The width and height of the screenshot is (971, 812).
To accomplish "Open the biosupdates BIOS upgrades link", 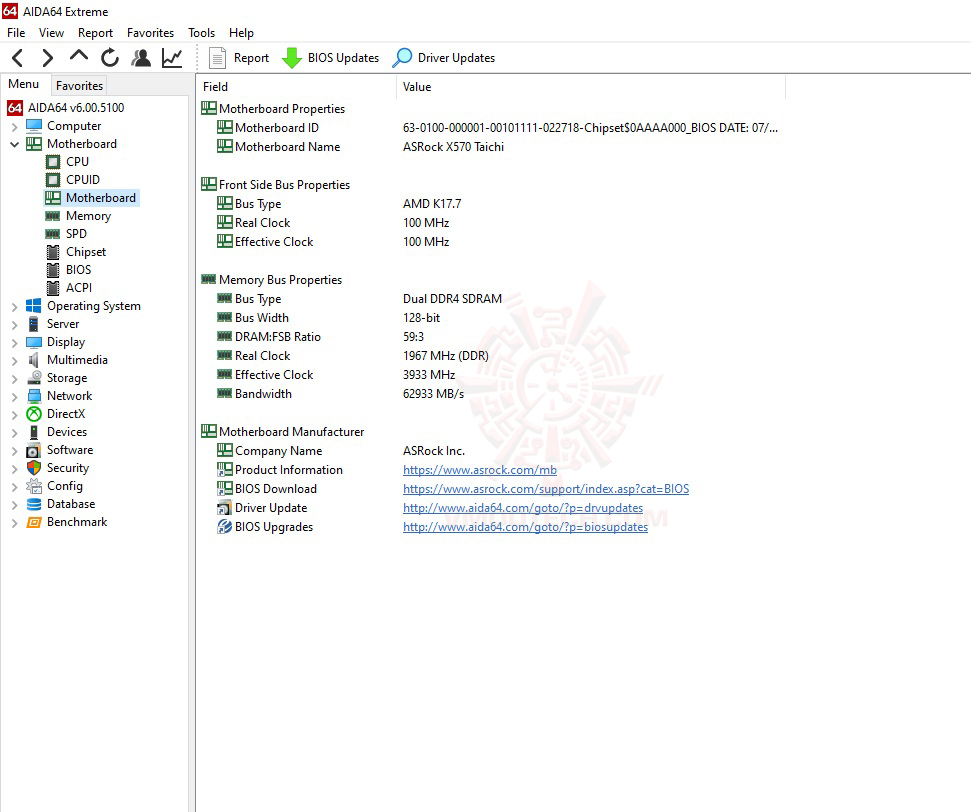I will point(525,527).
